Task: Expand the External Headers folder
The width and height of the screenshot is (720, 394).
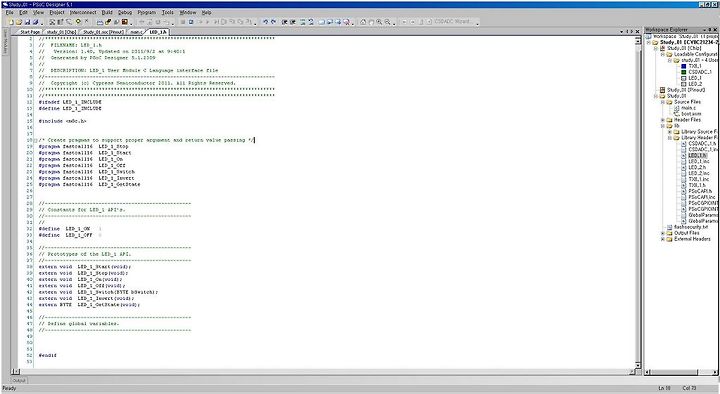Action: click(663, 239)
